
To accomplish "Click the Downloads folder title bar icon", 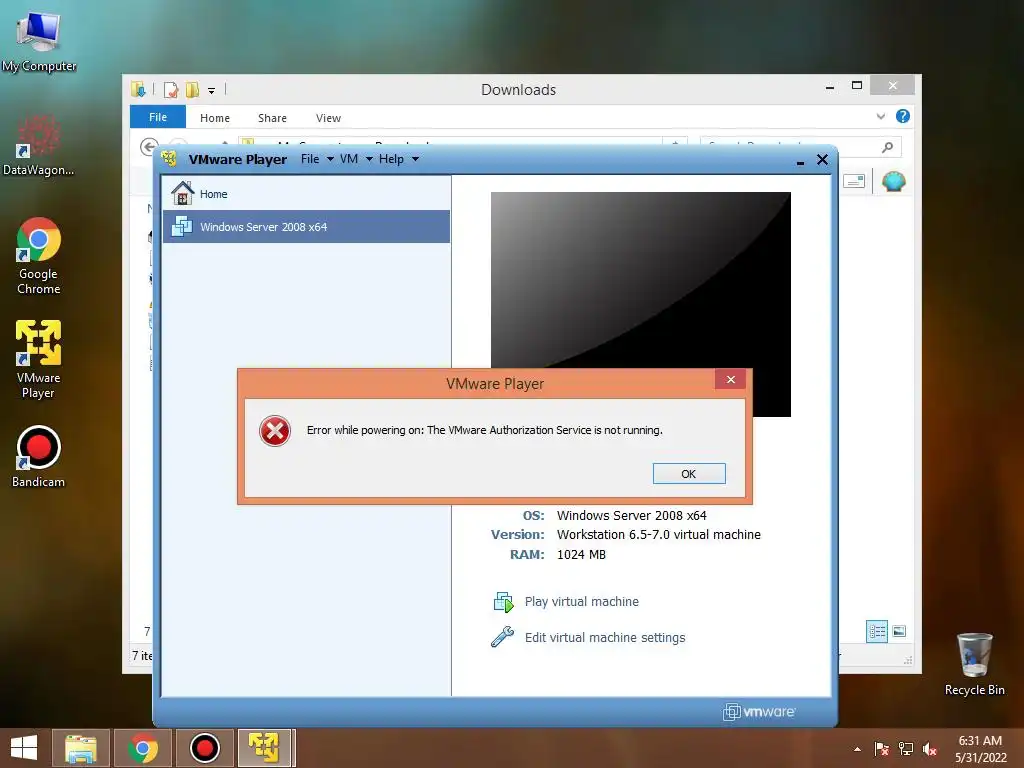I will pos(138,89).
